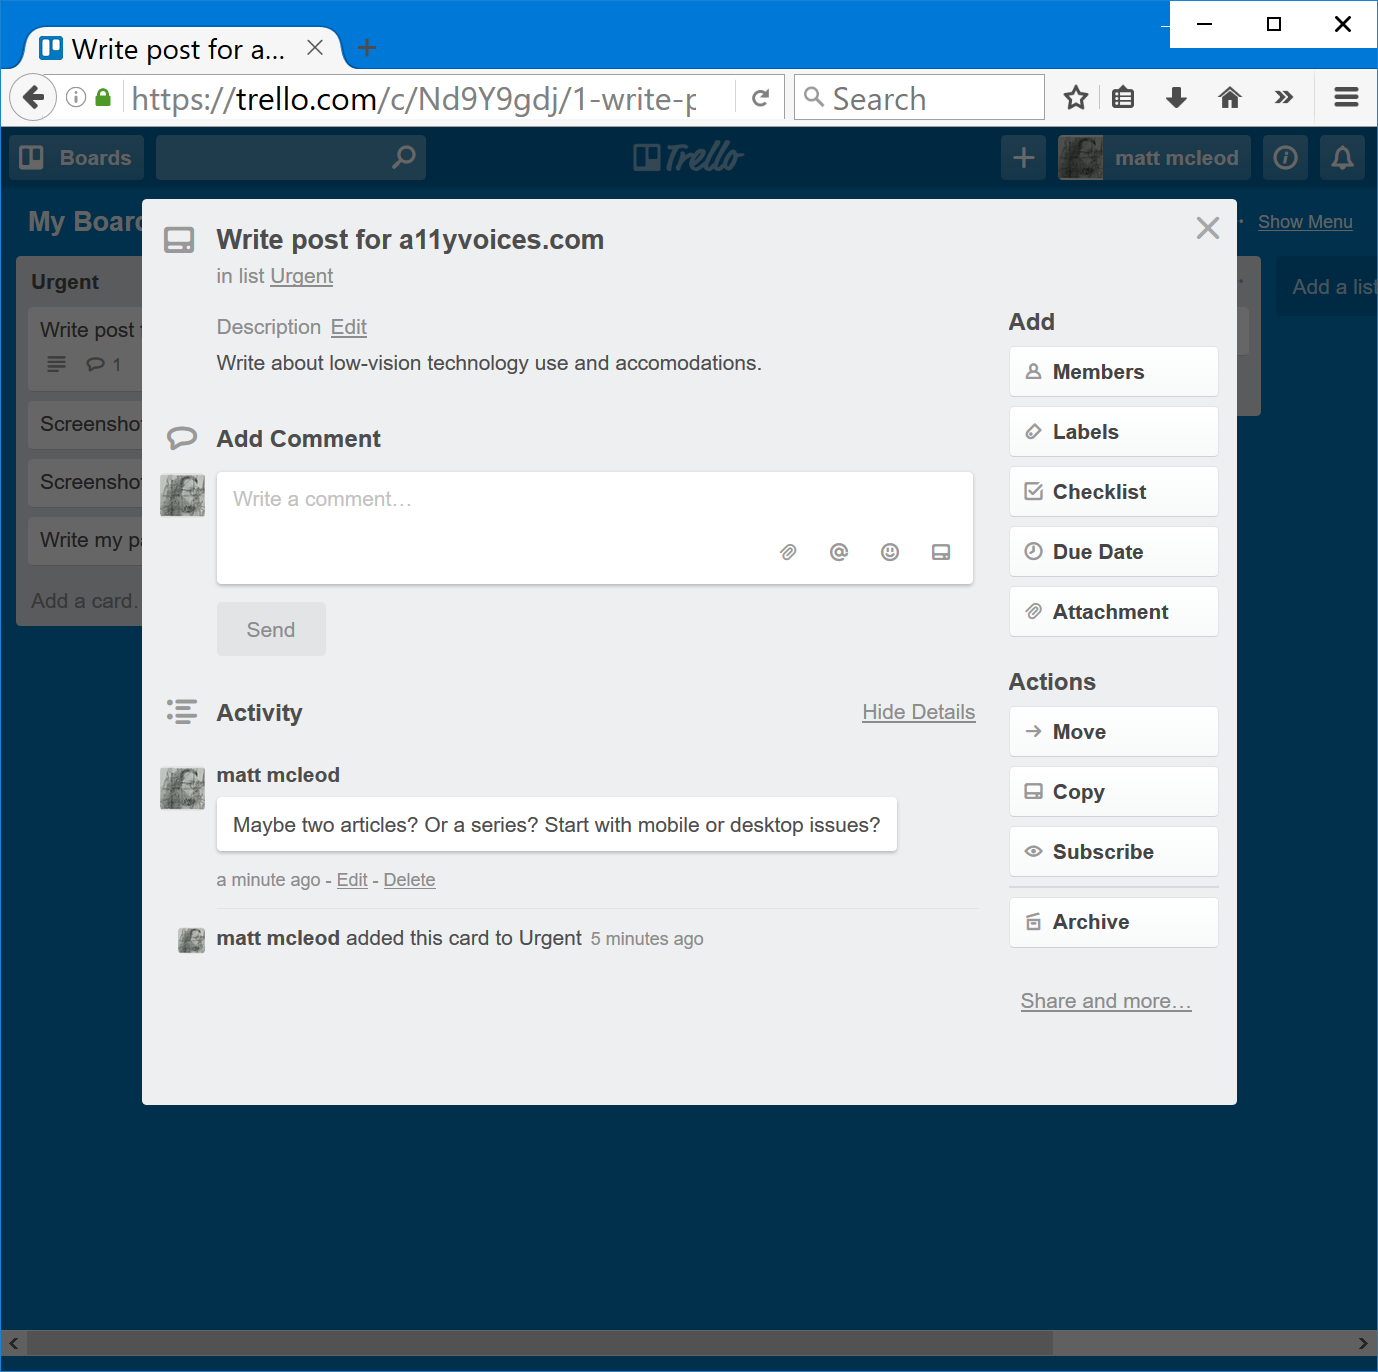The height and width of the screenshot is (1372, 1378).
Task: Click the Show Menu link
Action: point(1305,222)
